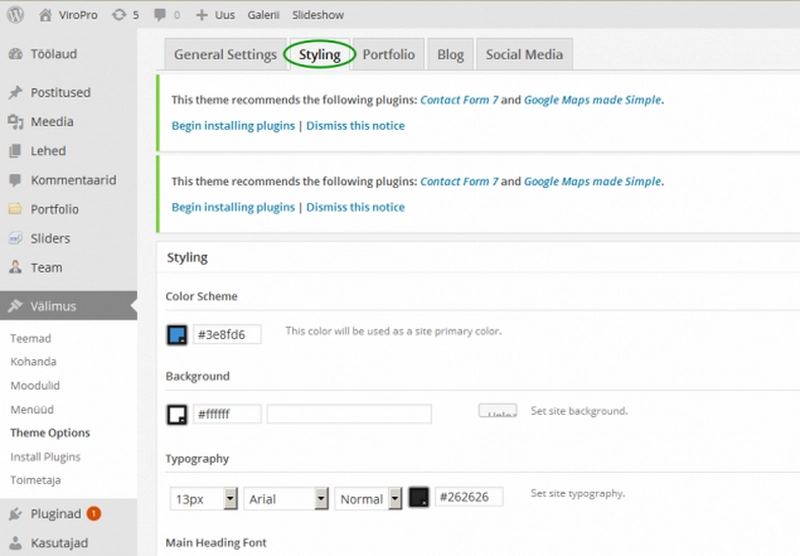This screenshot has width=800, height=556.
Task: Click the WordPress logo icon
Action: tap(15, 15)
